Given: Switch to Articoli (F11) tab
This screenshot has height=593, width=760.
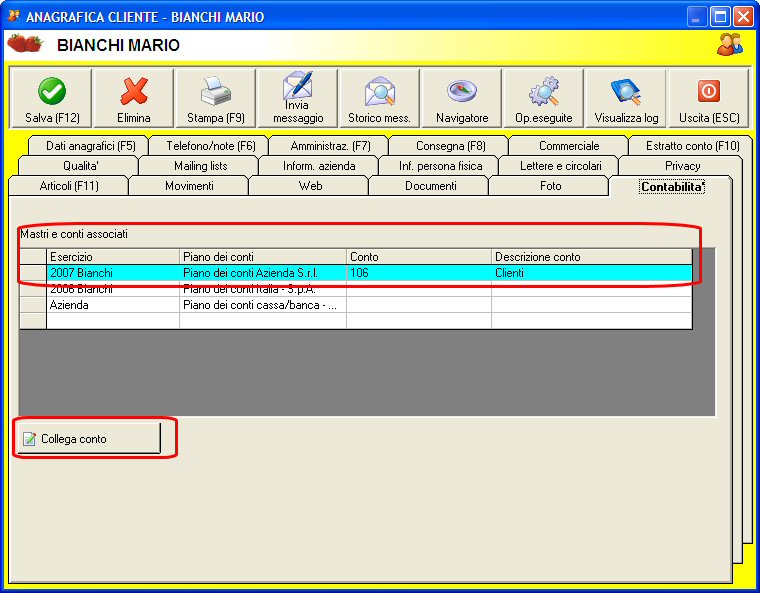Looking at the screenshot, I should 69,186.
